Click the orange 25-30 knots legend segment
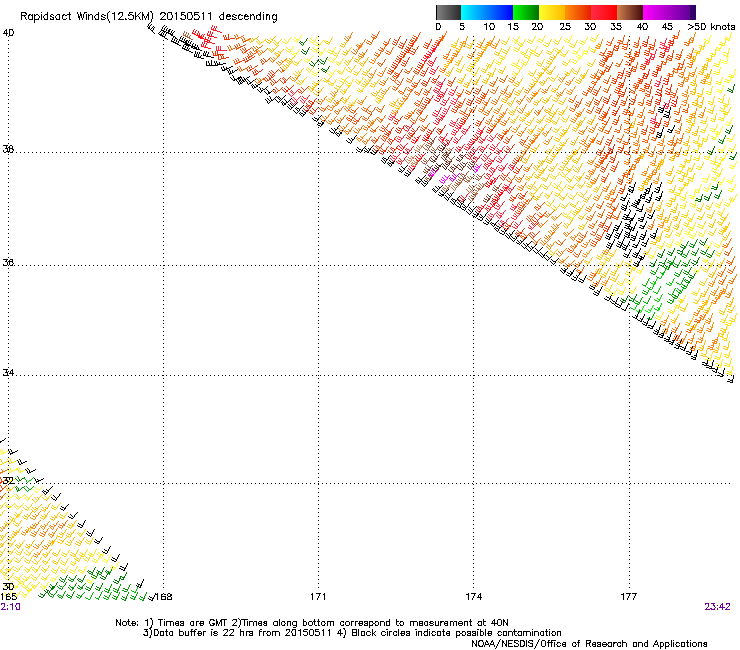740x650 pixels. coord(578,12)
